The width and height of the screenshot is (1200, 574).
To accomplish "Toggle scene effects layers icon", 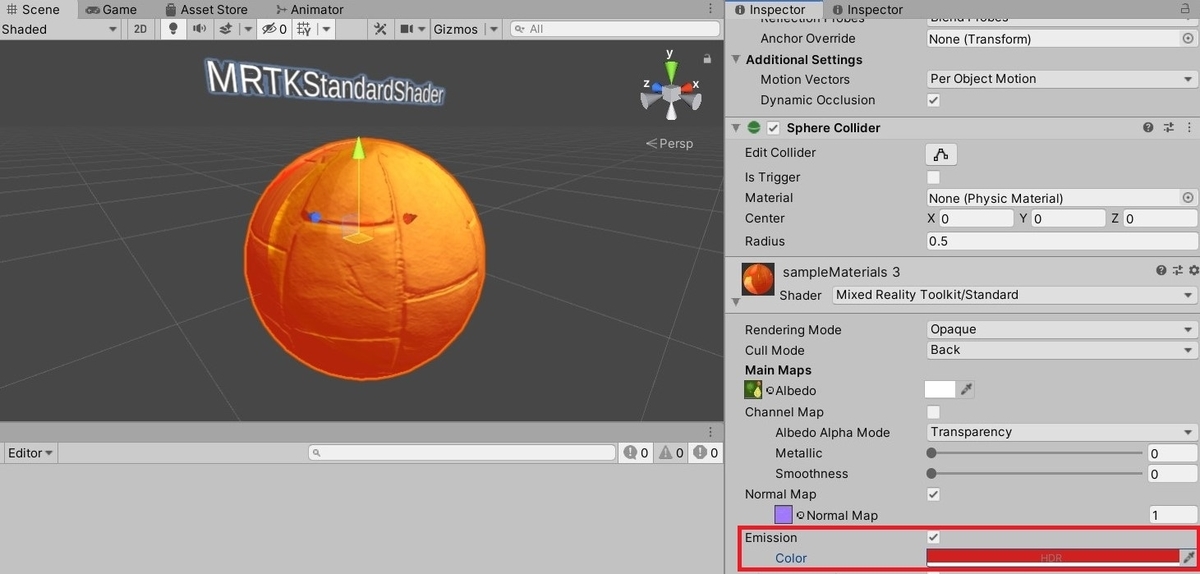I will [x=226, y=29].
